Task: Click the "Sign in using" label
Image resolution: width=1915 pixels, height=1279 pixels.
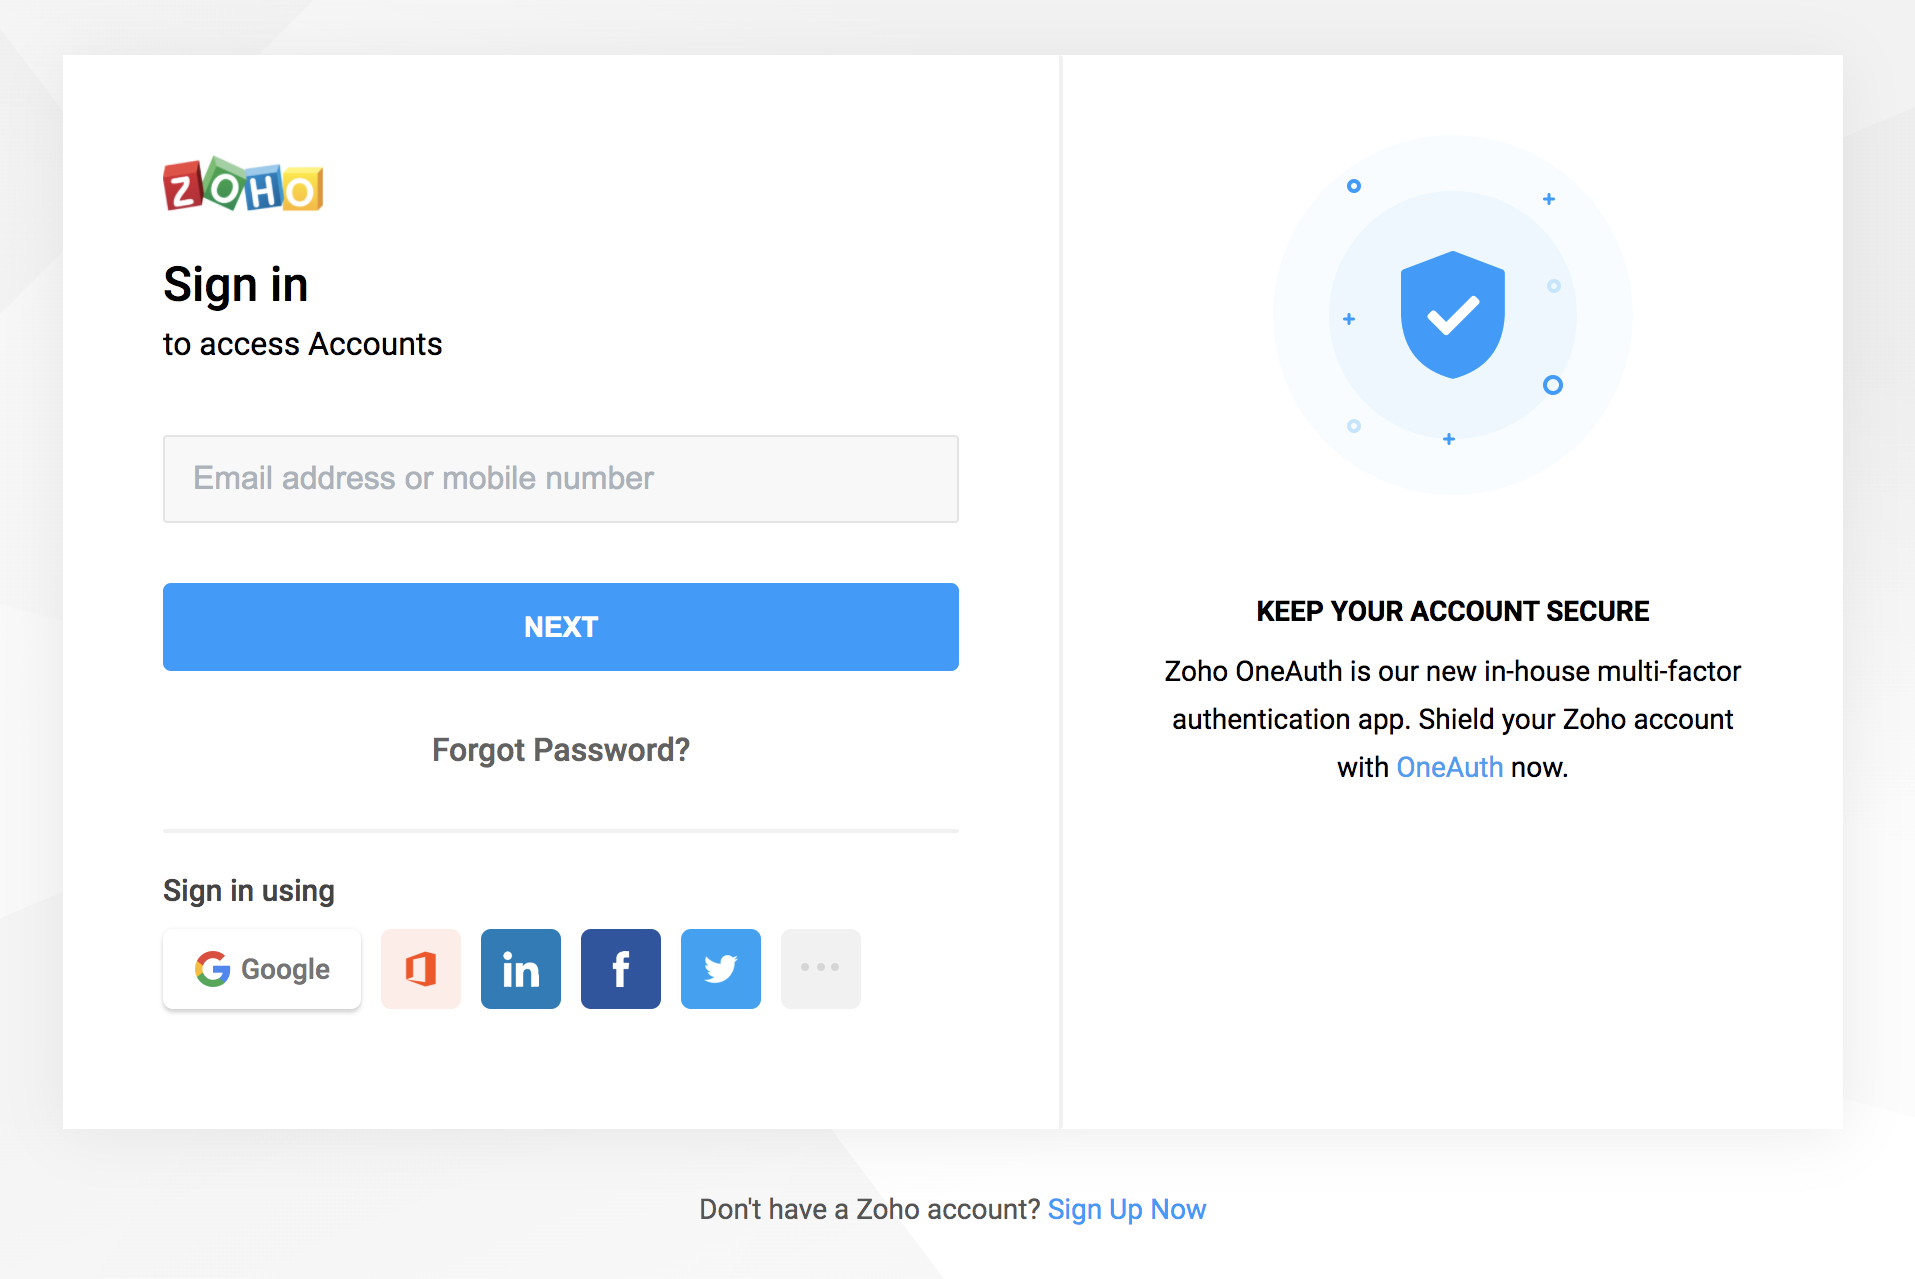Action: 249,890
